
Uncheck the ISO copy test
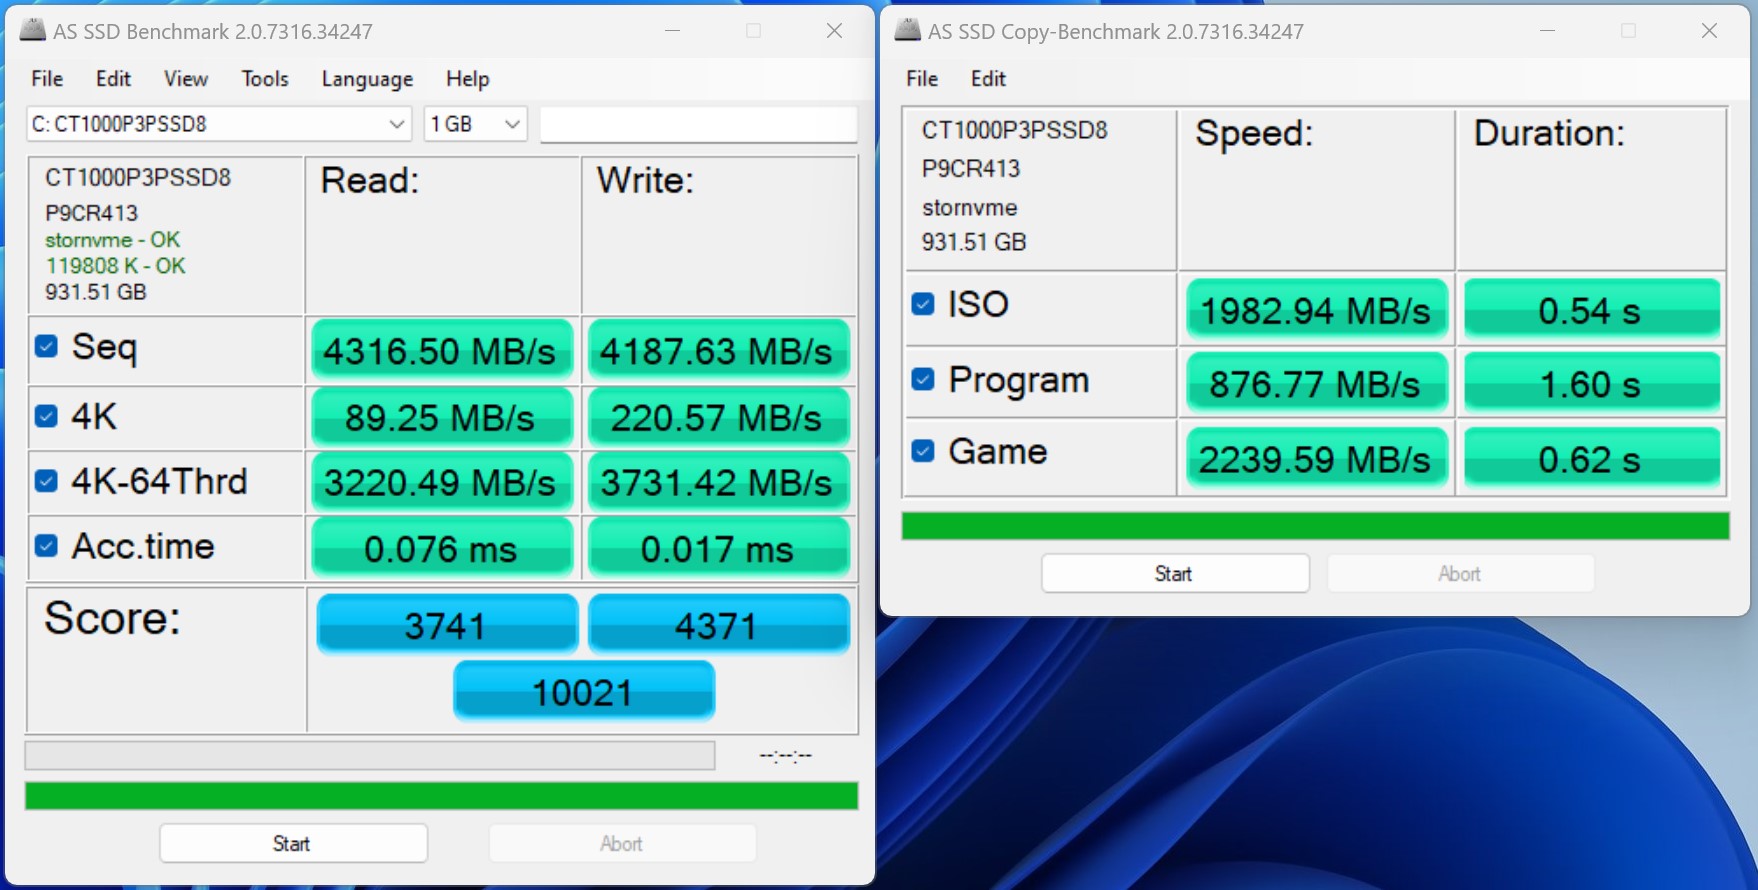click(x=923, y=304)
